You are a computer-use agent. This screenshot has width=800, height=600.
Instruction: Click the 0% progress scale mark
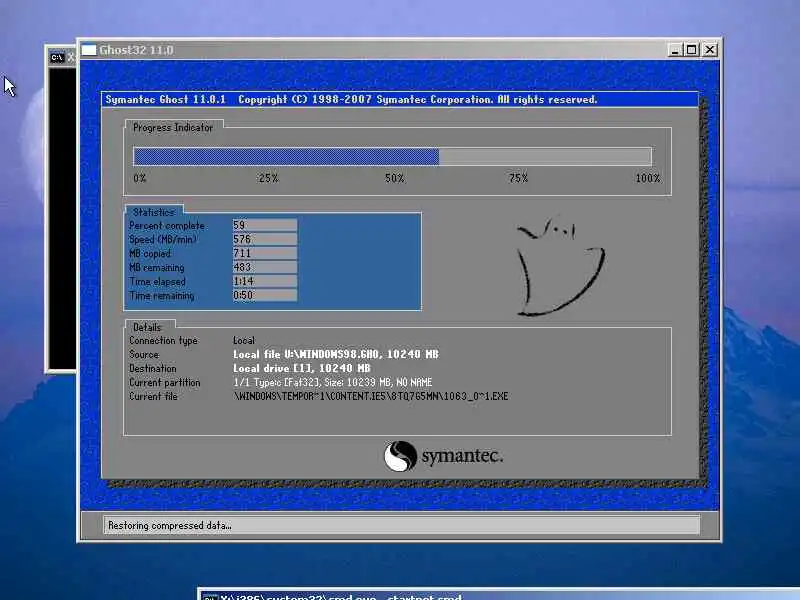(139, 178)
